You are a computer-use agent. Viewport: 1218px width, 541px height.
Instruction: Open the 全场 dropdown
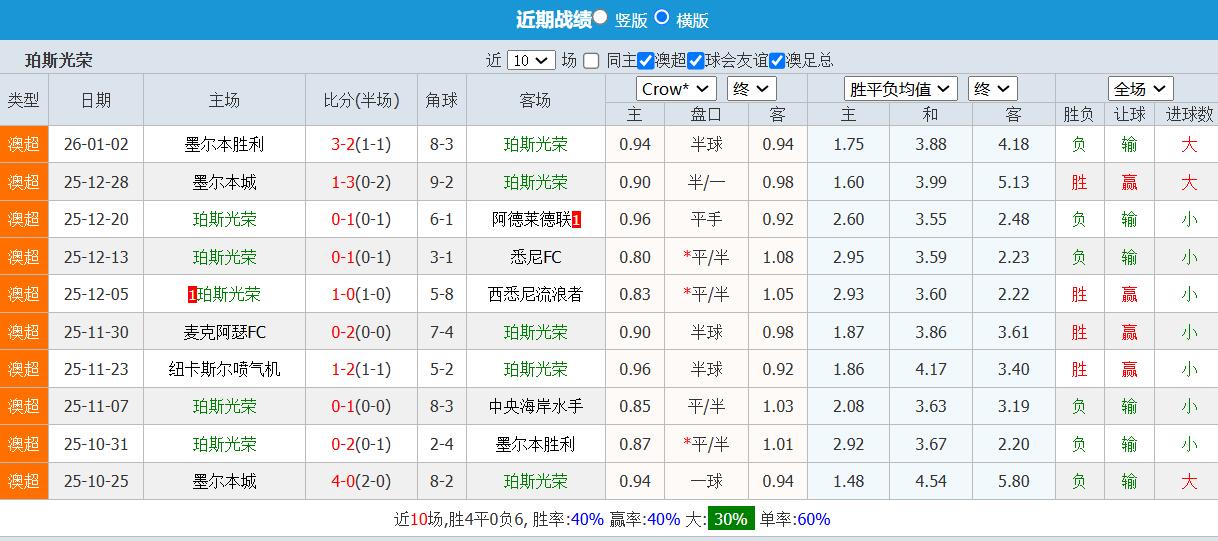point(1140,89)
